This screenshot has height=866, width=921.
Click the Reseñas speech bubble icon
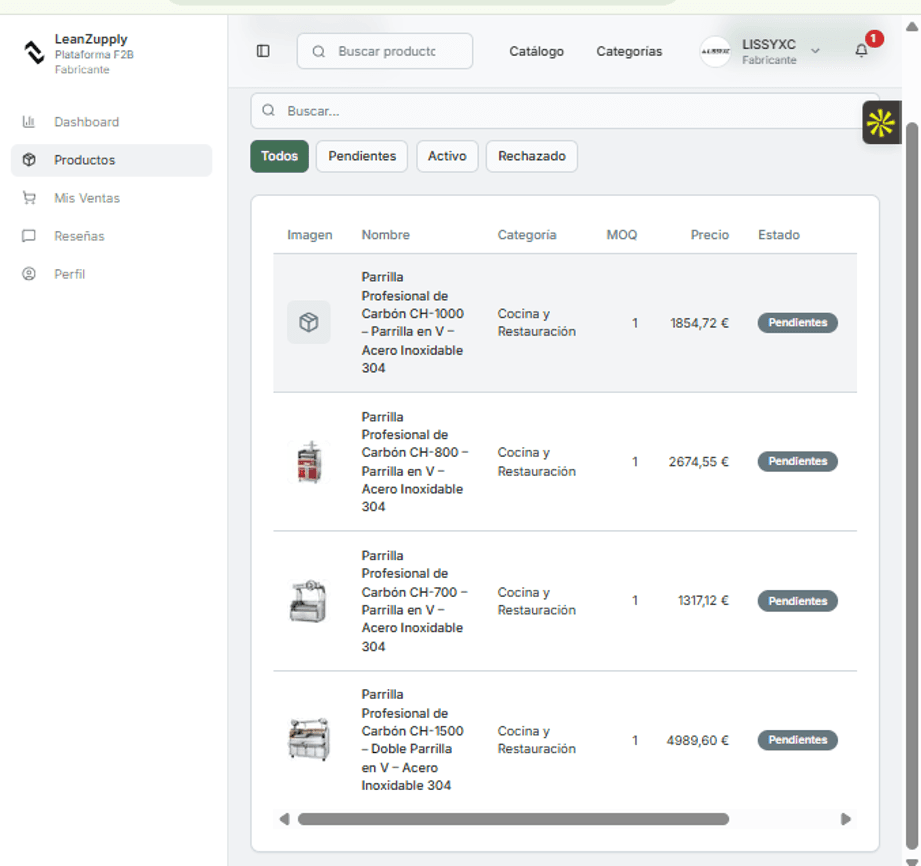pyautogui.click(x=29, y=236)
